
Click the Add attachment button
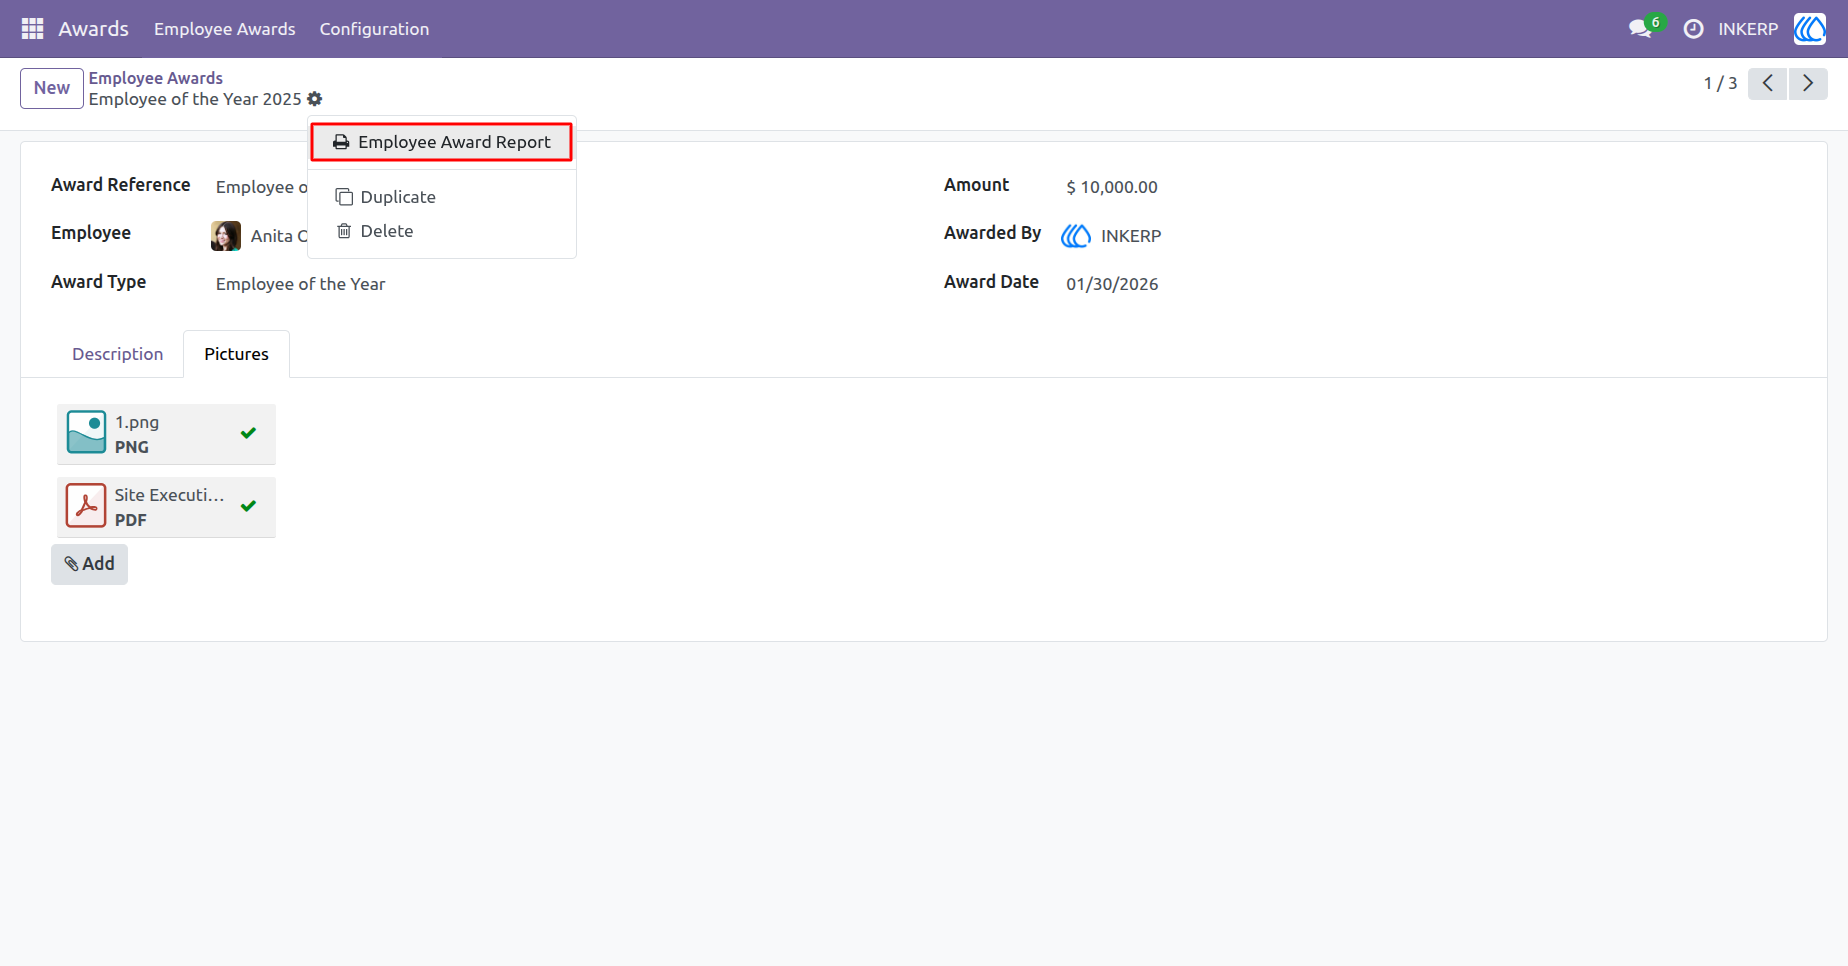click(x=90, y=564)
